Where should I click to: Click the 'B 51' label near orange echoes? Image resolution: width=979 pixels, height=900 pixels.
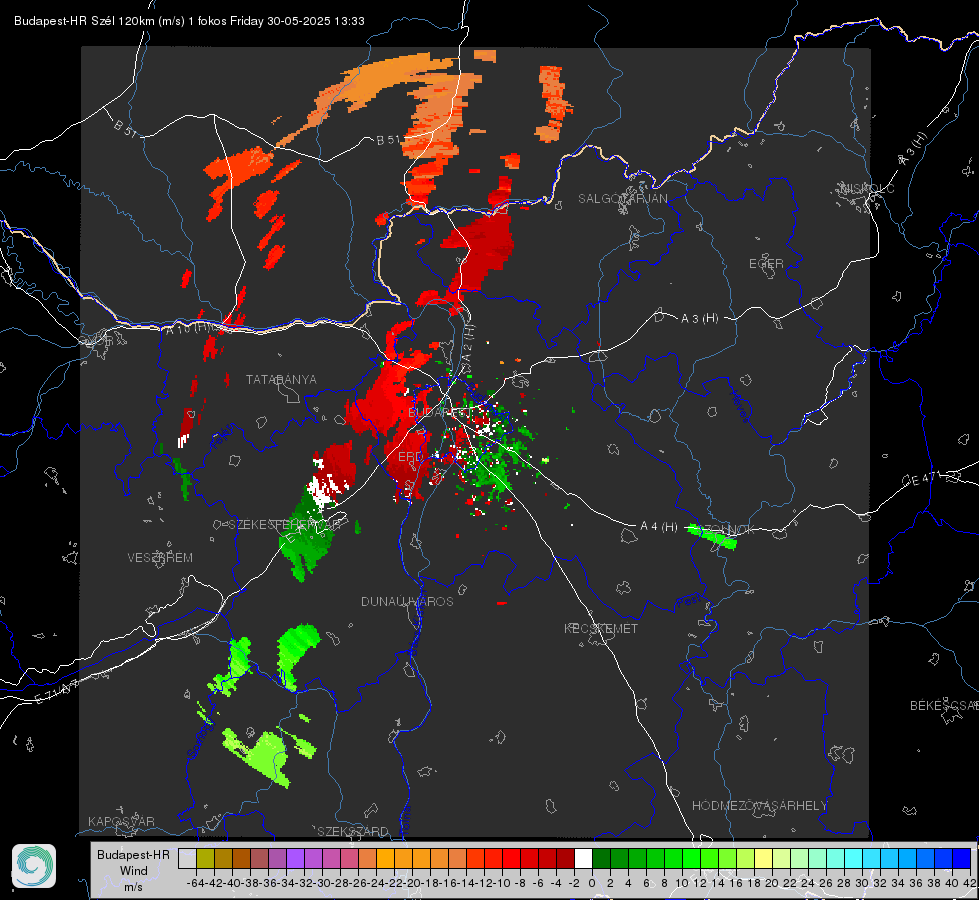pos(388,140)
